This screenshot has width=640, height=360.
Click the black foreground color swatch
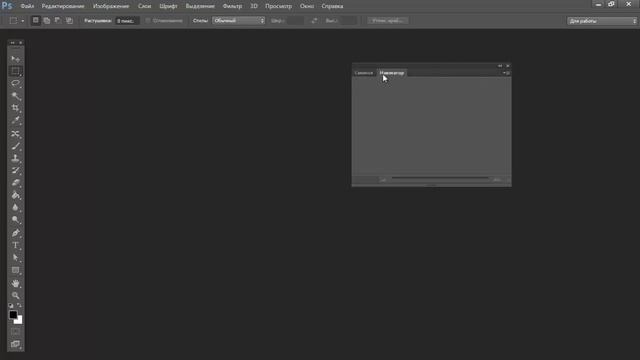point(12,314)
